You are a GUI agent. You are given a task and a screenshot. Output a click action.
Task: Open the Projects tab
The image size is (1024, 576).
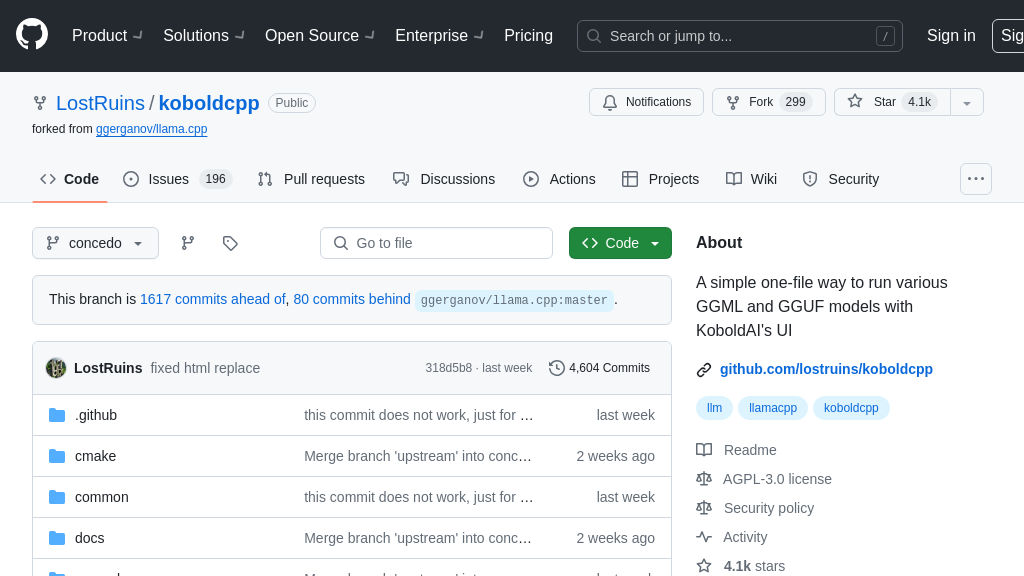660,179
